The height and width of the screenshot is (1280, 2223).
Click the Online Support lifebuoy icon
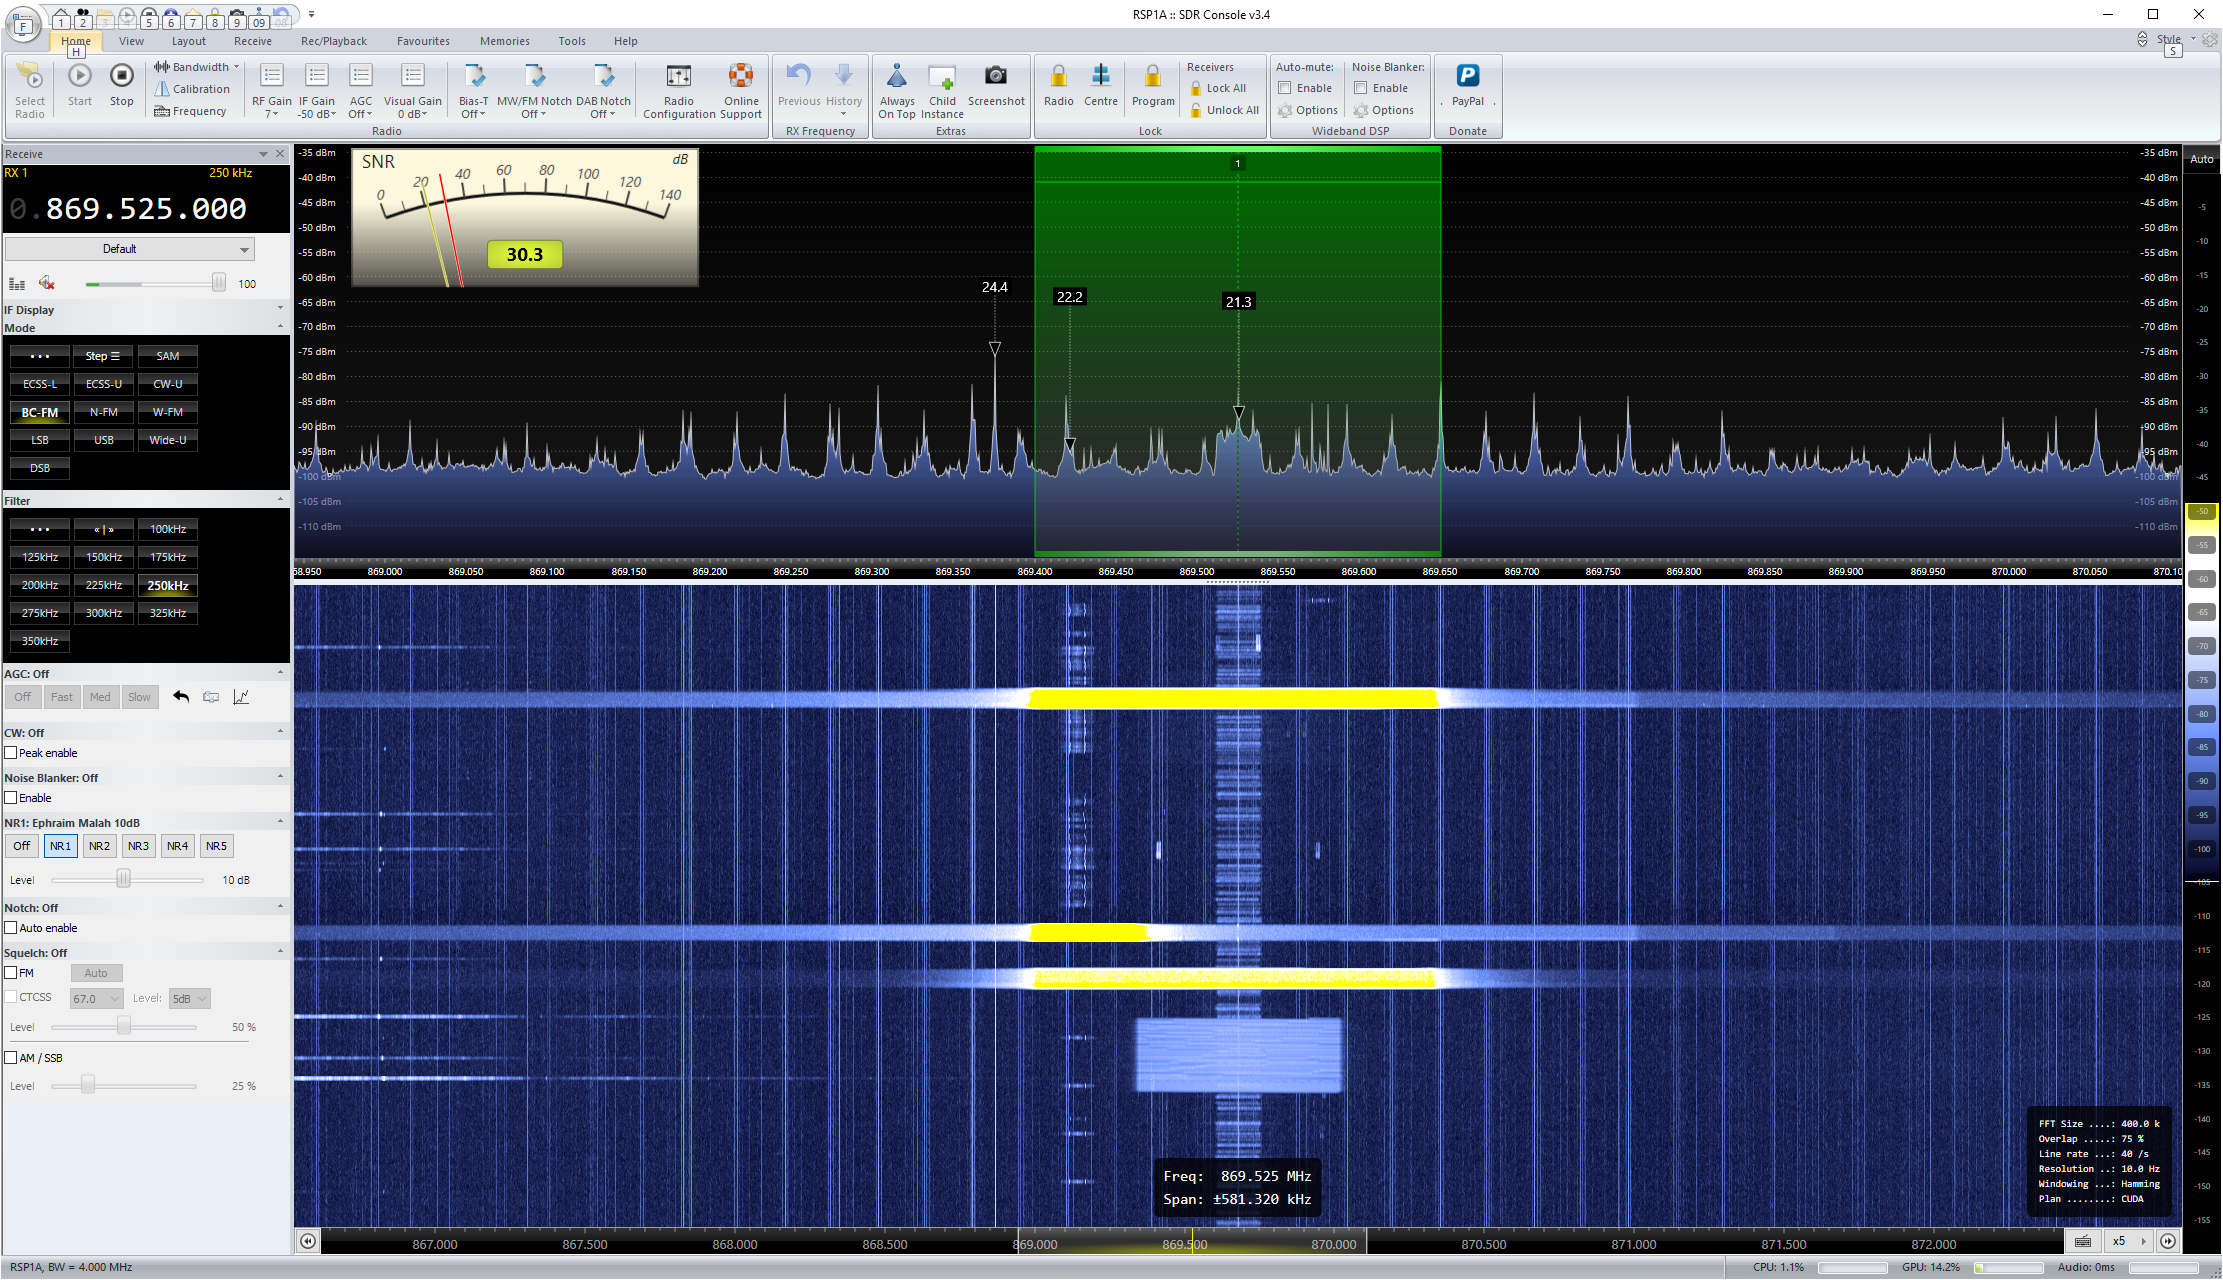click(741, 77)
